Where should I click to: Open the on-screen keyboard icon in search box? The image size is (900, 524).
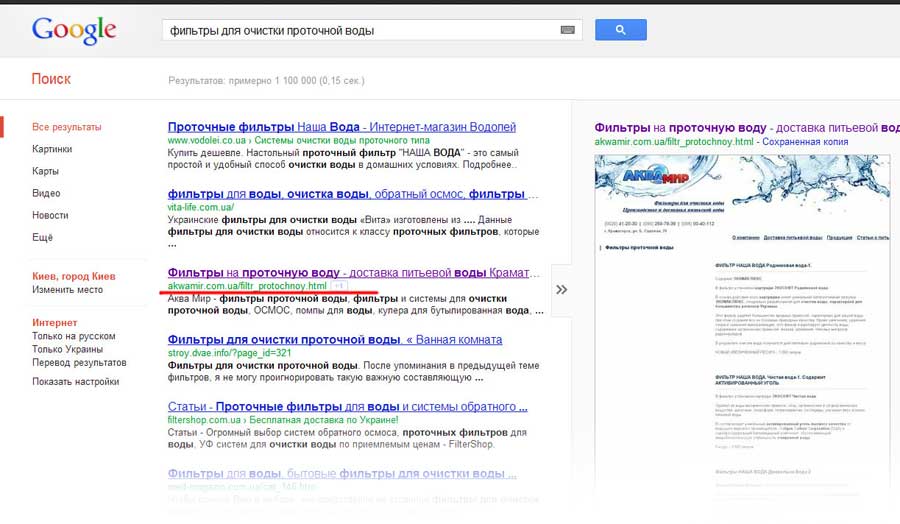tap(567, 30)
